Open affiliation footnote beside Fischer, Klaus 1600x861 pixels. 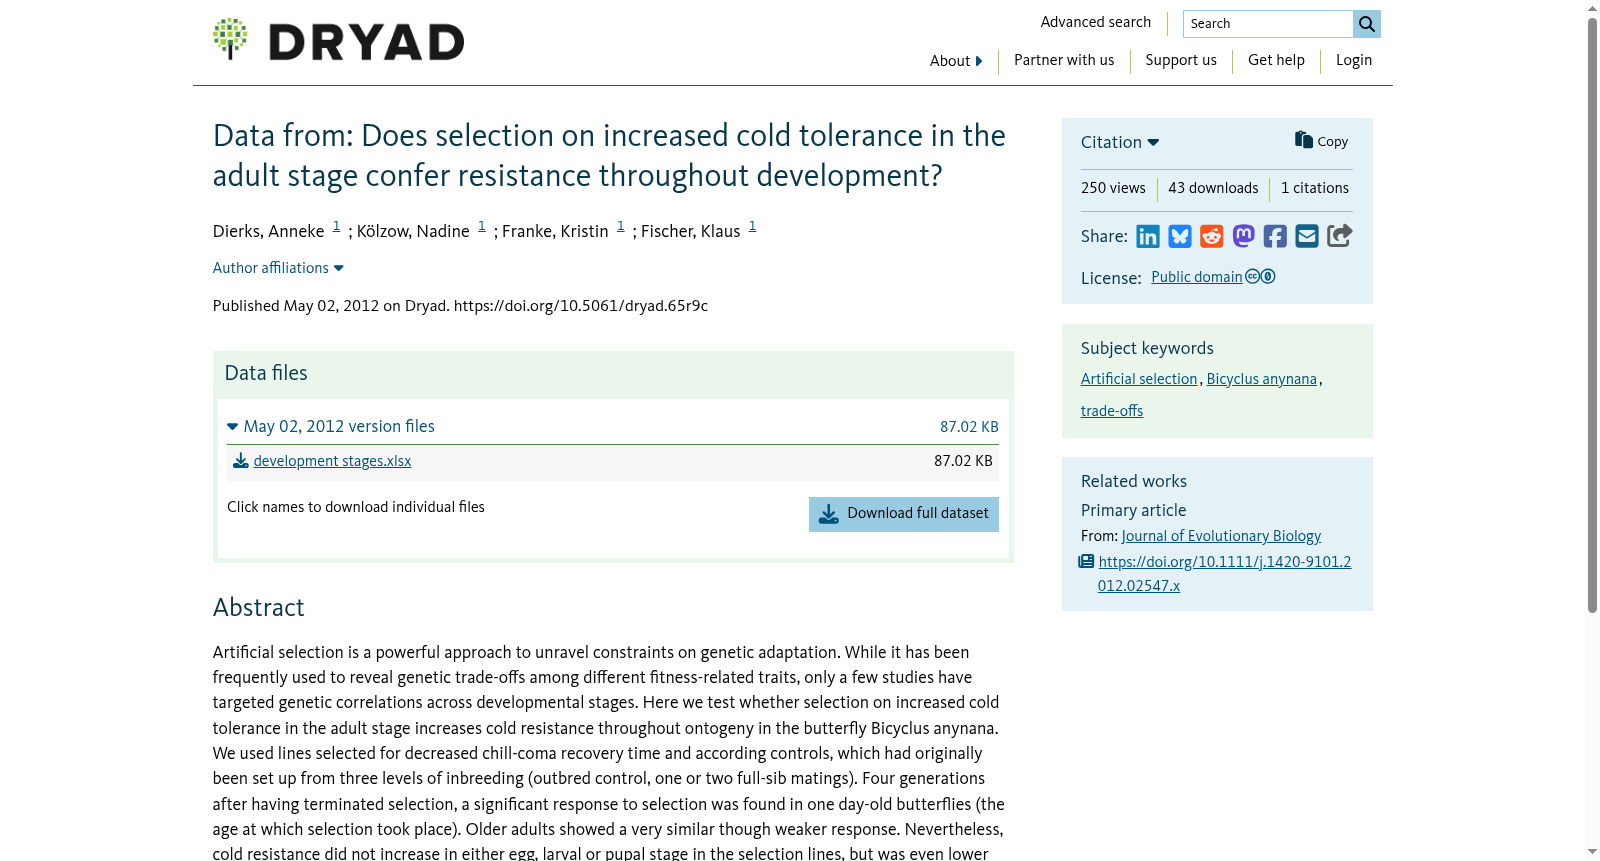coord(752,226)
